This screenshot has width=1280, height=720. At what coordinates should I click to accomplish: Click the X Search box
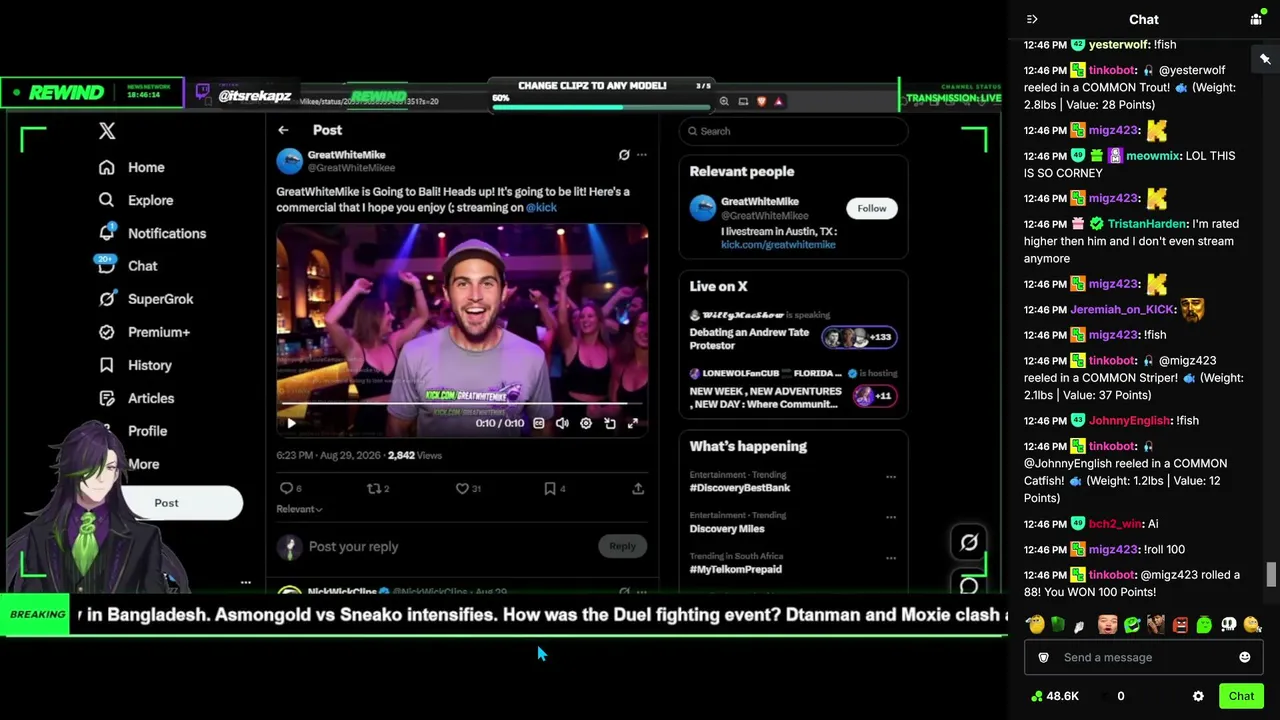point(793,131)
